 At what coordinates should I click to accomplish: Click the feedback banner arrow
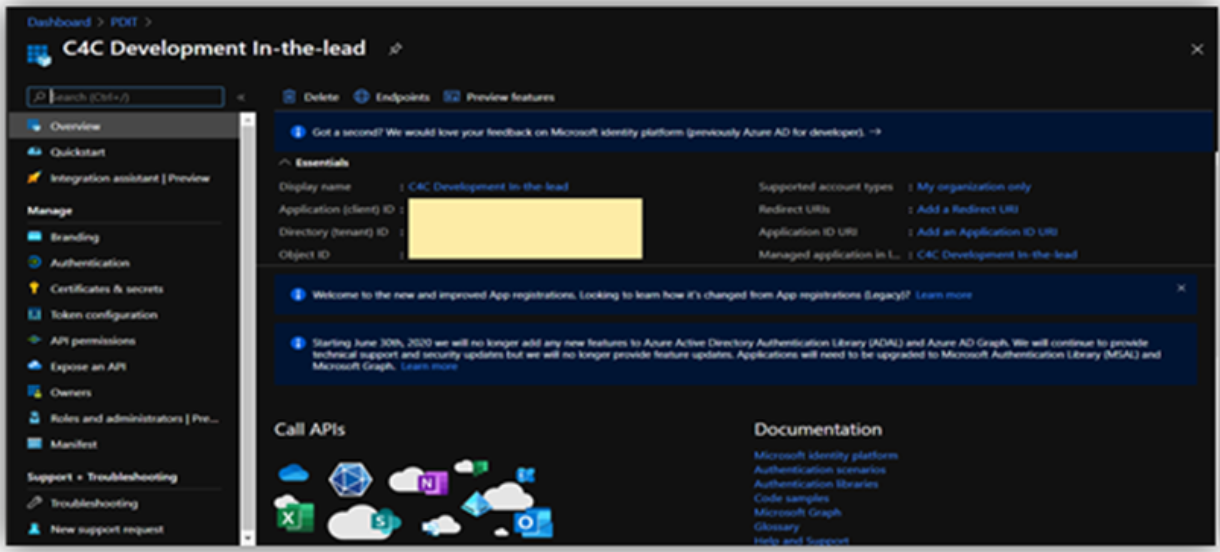tap(875, 132)
